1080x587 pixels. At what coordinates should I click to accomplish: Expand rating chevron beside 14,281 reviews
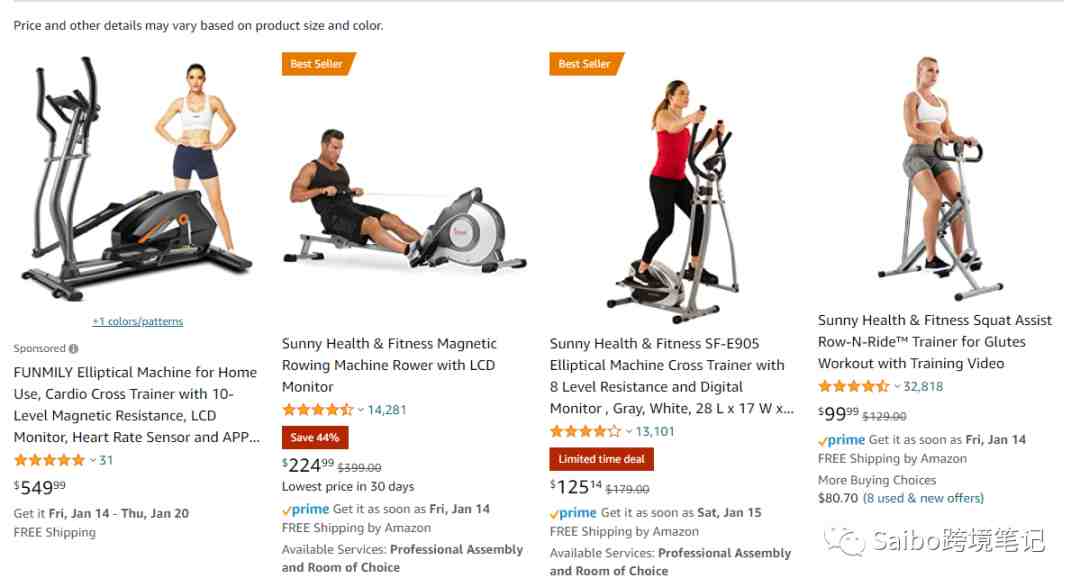pos(360,410)
